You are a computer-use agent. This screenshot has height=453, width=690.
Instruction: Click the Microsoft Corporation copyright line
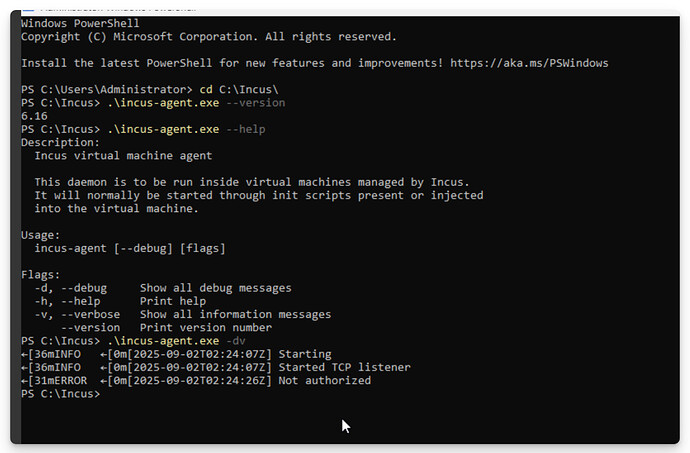(208, 37)
